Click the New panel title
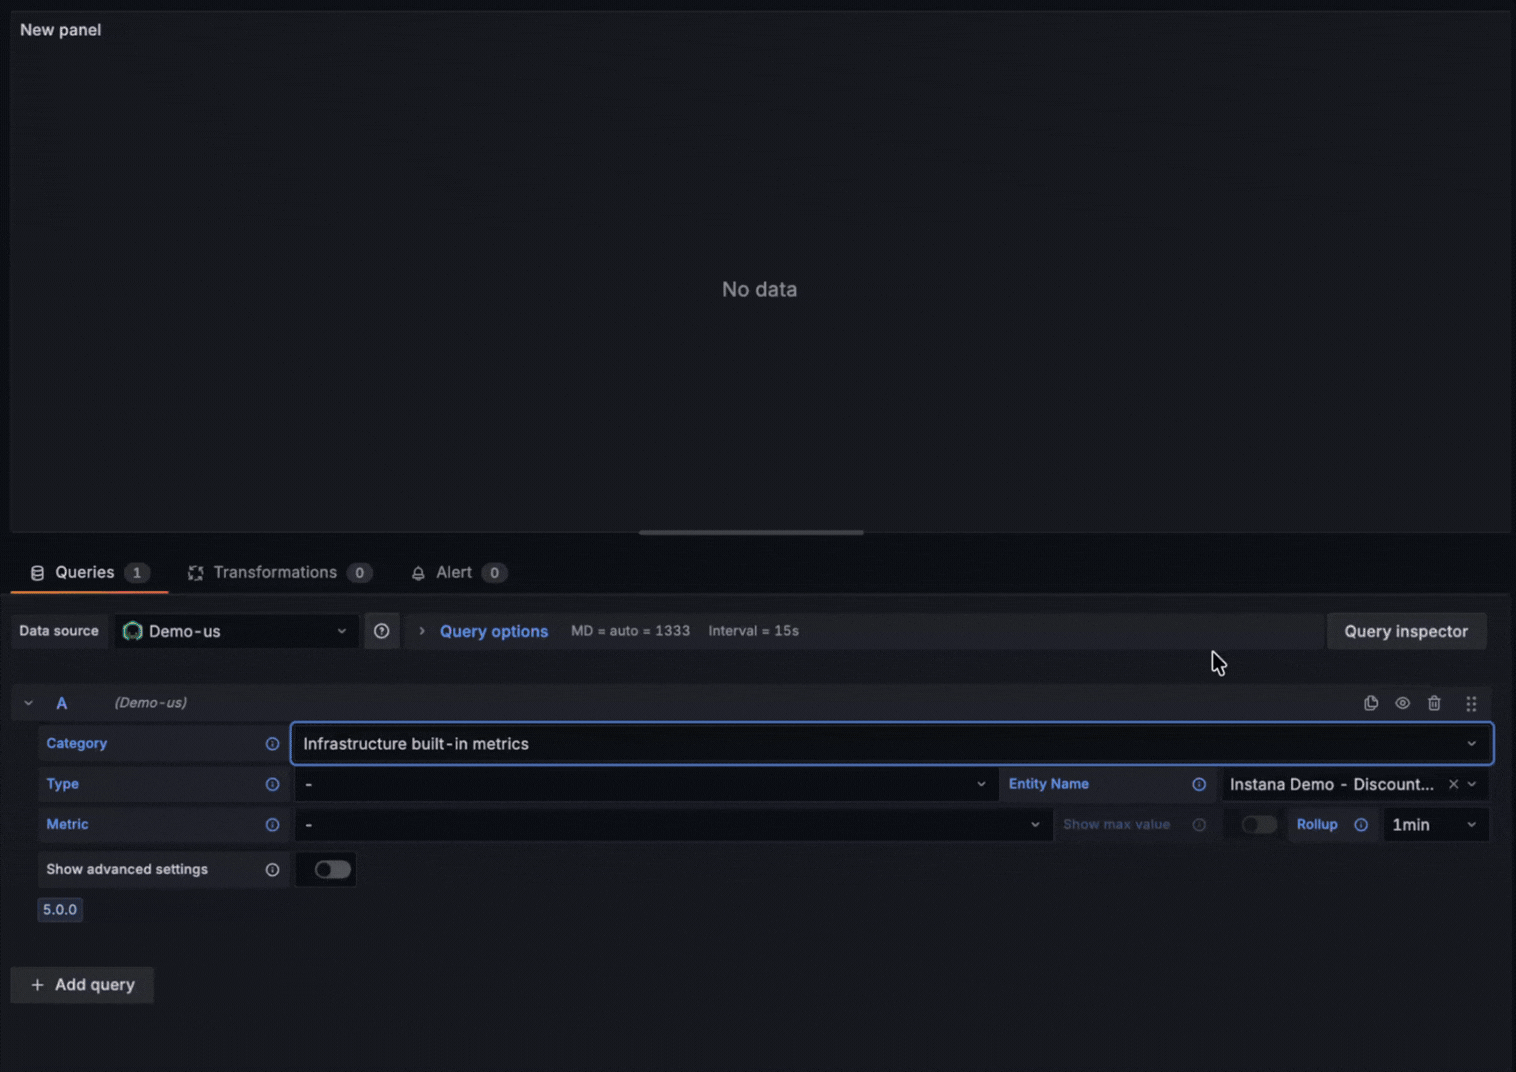Image resolution: width=1516 pixels, height=1072 pixels. 61,30
